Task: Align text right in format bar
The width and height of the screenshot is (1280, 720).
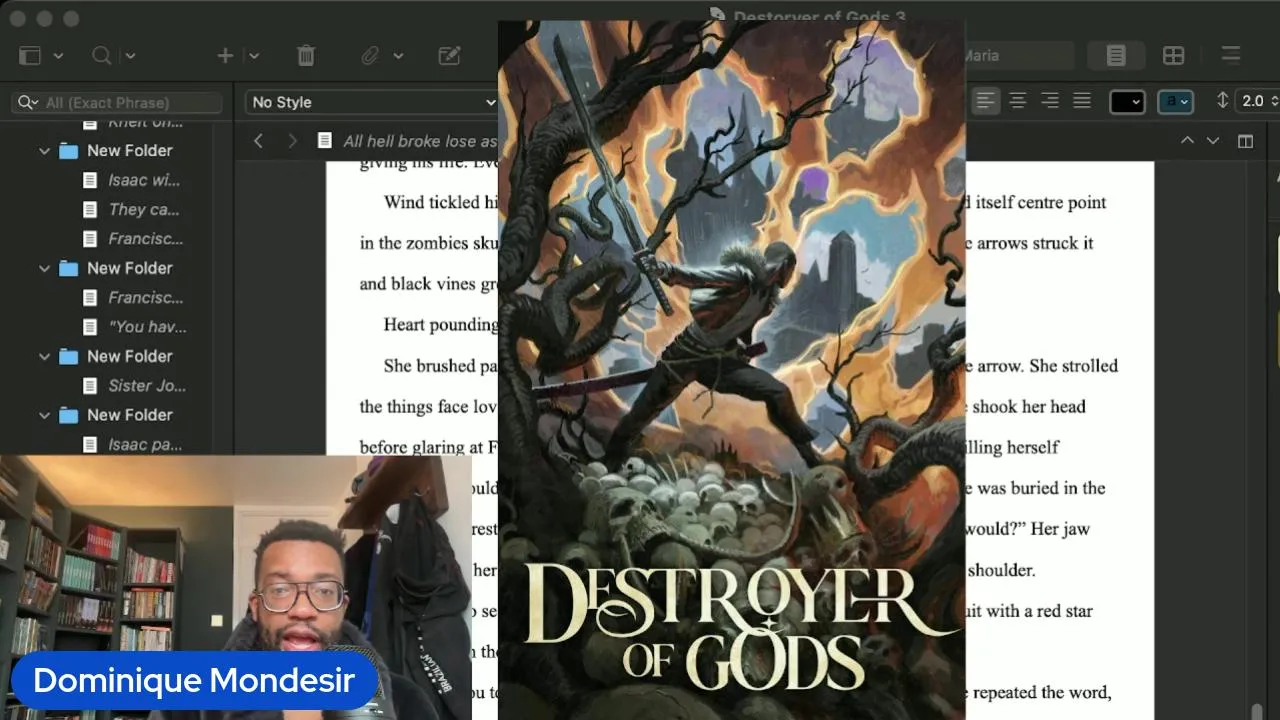Action: coord(1050,101)
